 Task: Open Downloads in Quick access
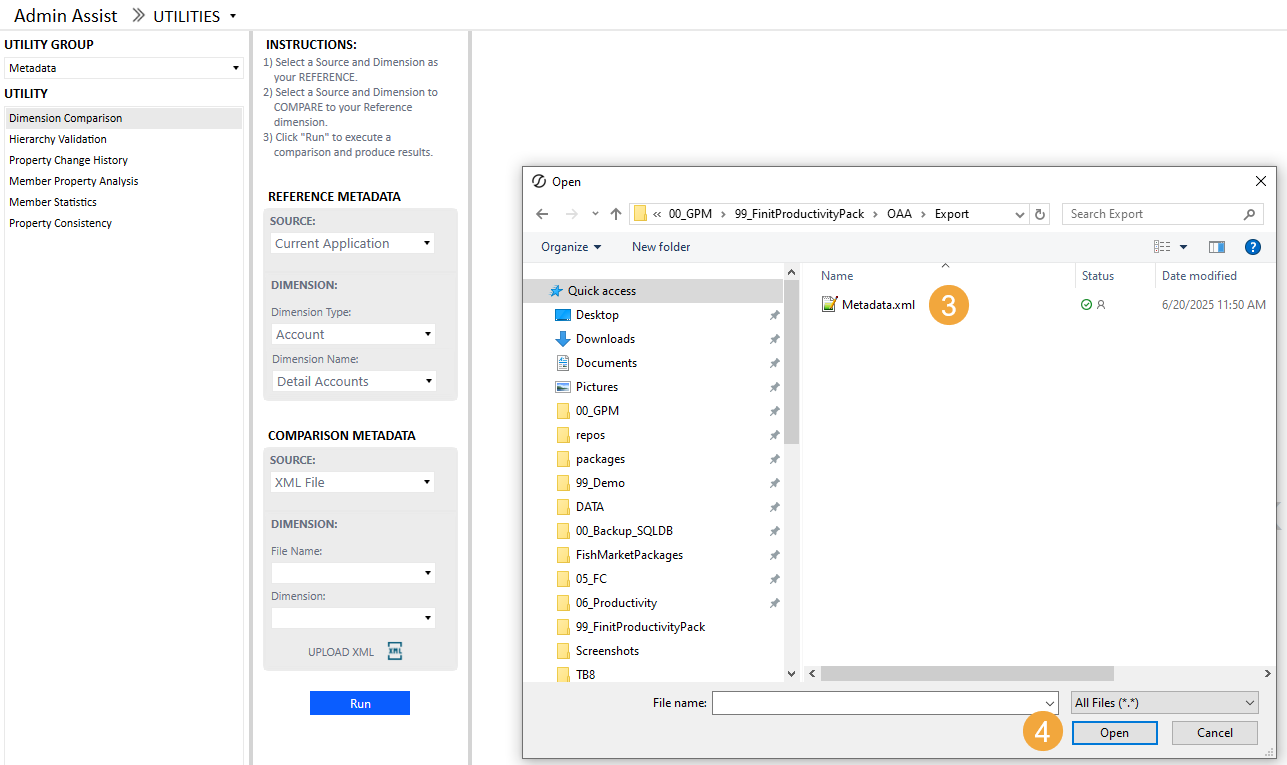coord(605,339)
